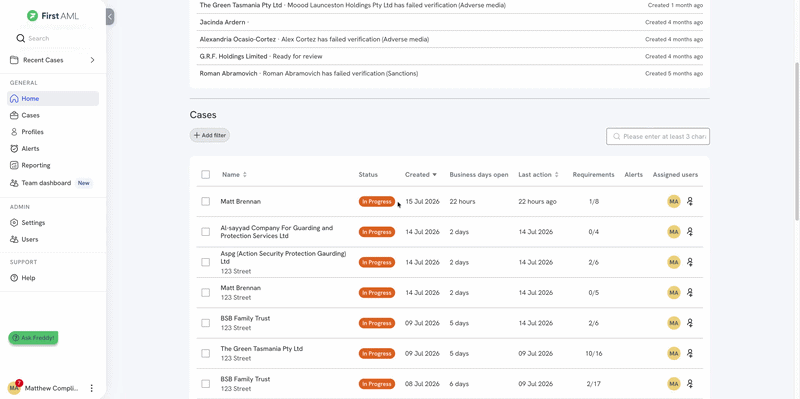The image size is (800, 399).
Task: Click the Home icon in sidebar
Action: (14, 99)
